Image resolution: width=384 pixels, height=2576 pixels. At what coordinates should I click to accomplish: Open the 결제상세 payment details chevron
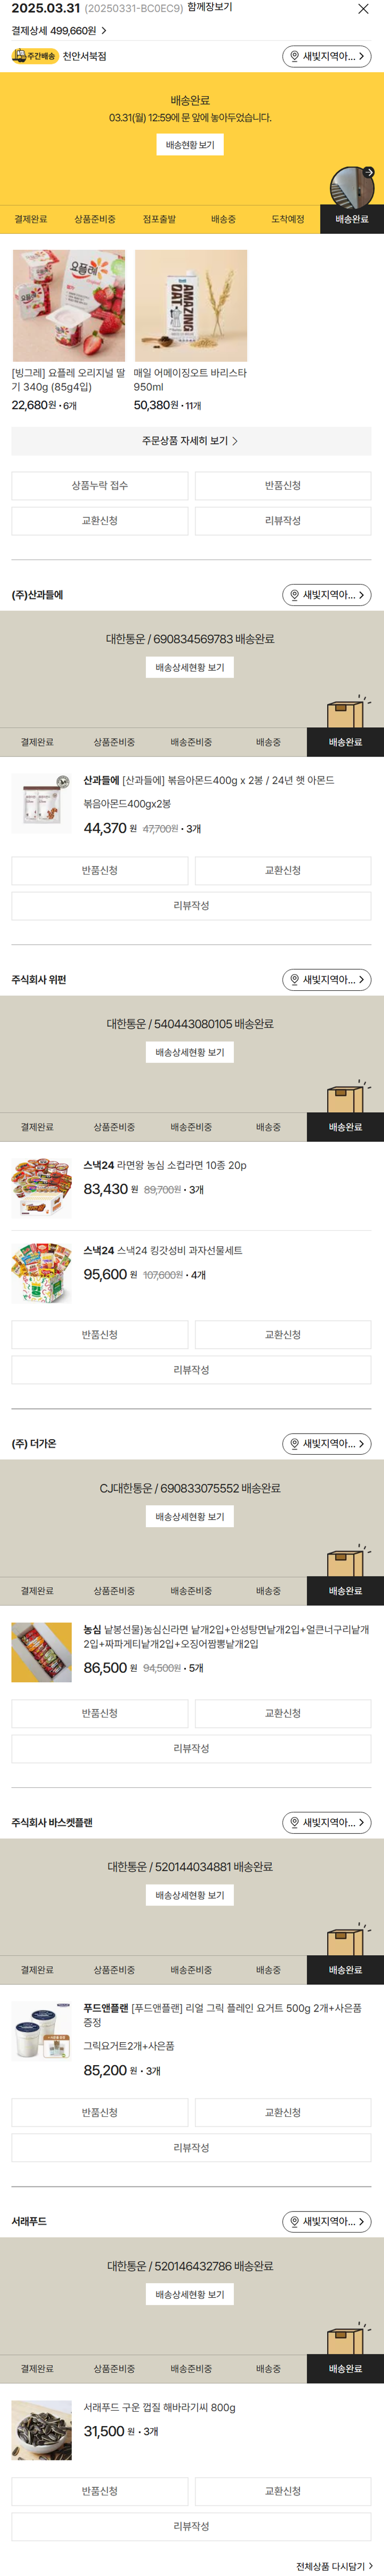104,31
